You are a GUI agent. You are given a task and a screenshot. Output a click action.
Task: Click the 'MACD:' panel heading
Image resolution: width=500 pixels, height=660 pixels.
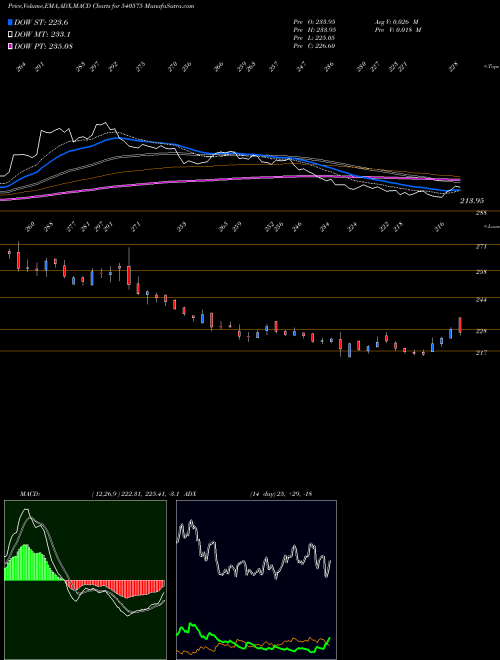pyautogui.click(x=30, y=494)
